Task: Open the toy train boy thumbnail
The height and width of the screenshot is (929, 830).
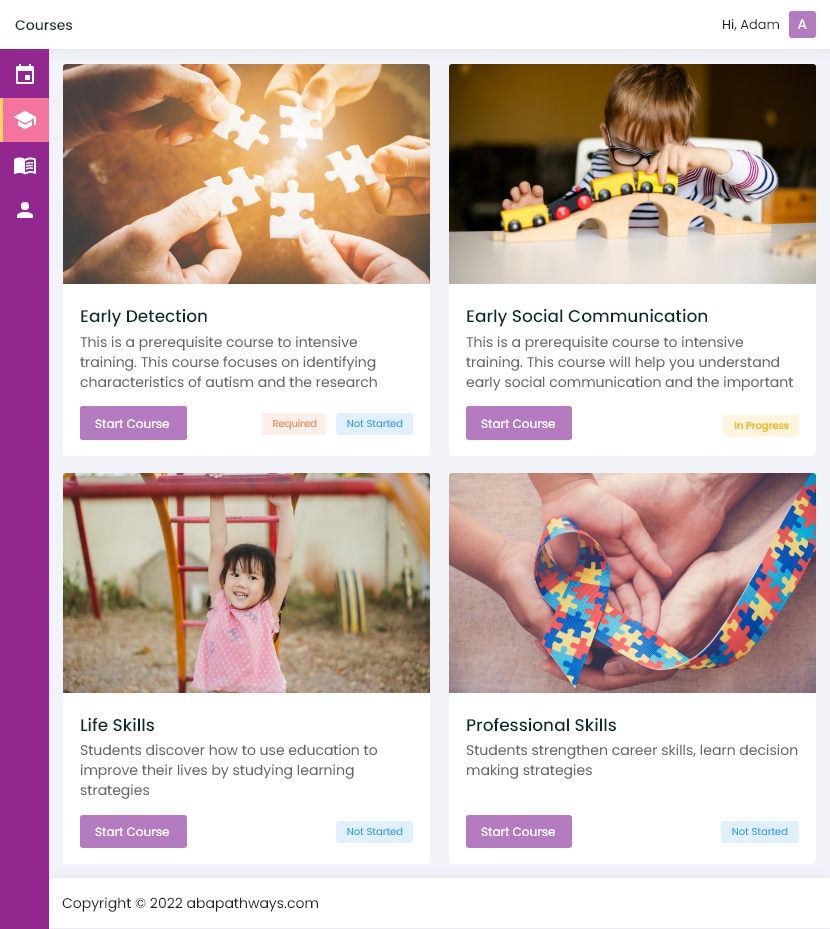Action: pyautogui.click(x=632, y=174)
